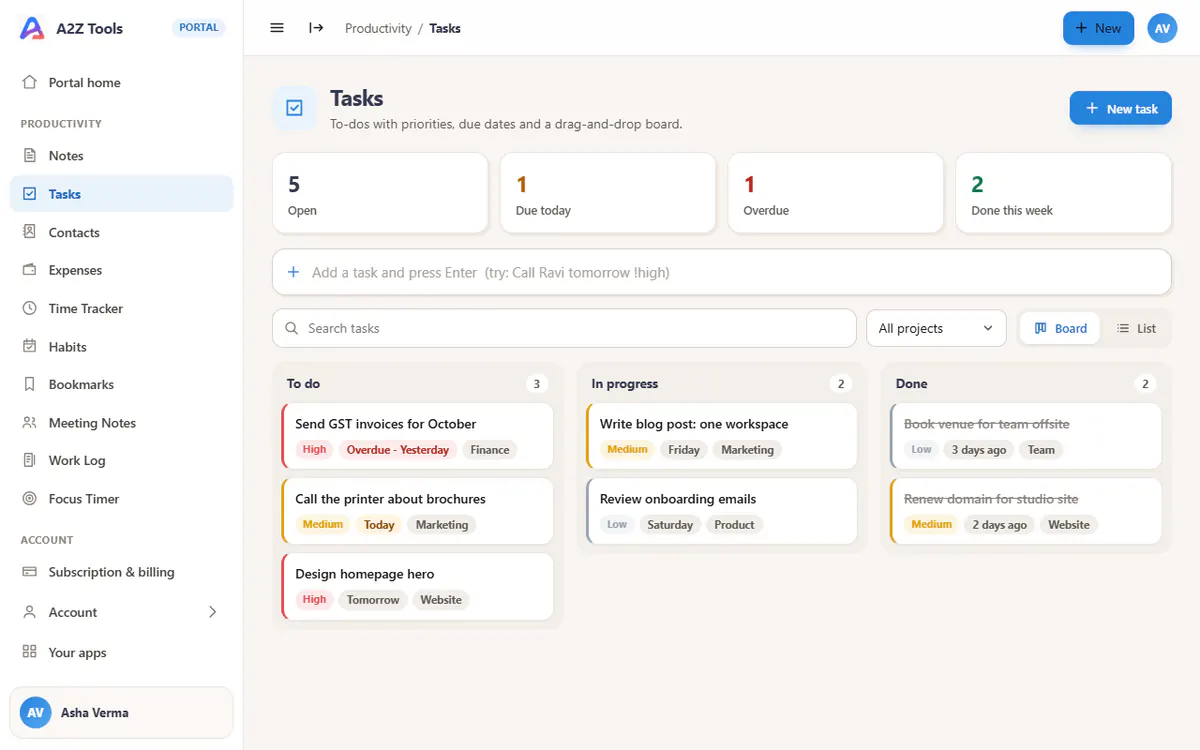The width and height of the screenshot is (1200, 750).
Task: Open the All projects dropdown
Action: (x=936, y=328)
